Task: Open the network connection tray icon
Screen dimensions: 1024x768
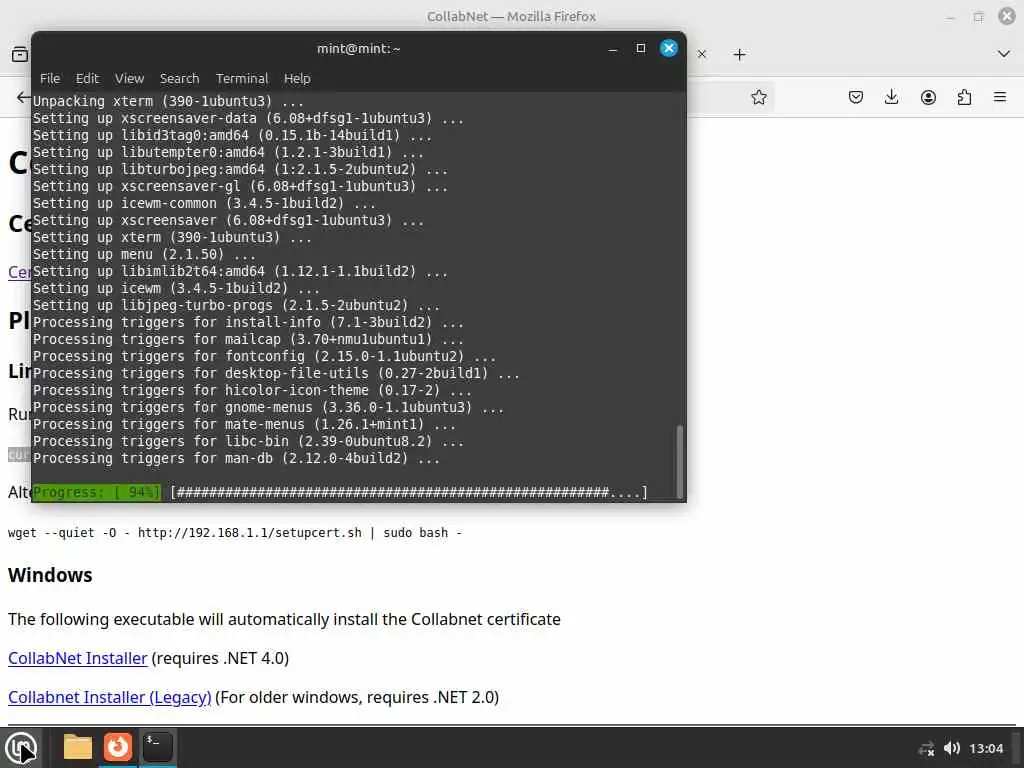Action: click(926, 748)
